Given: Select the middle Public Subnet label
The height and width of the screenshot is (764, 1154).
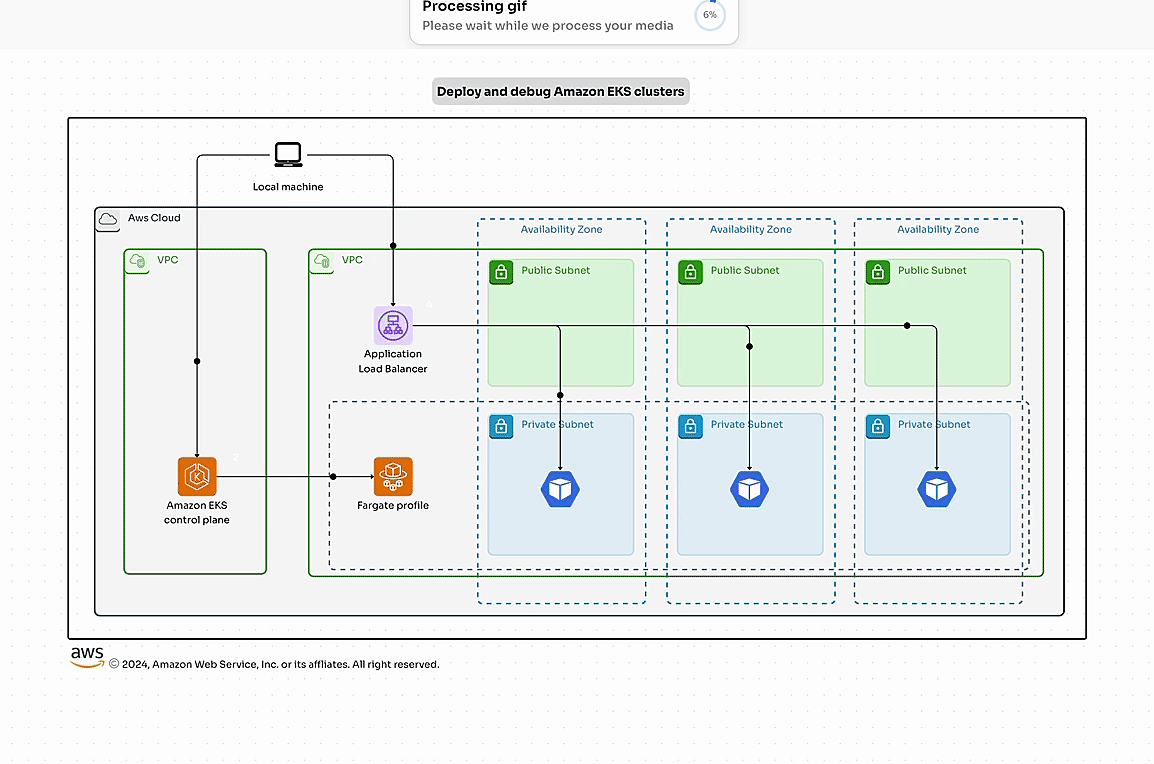Looking at the screenshot, I should (745, 270).
